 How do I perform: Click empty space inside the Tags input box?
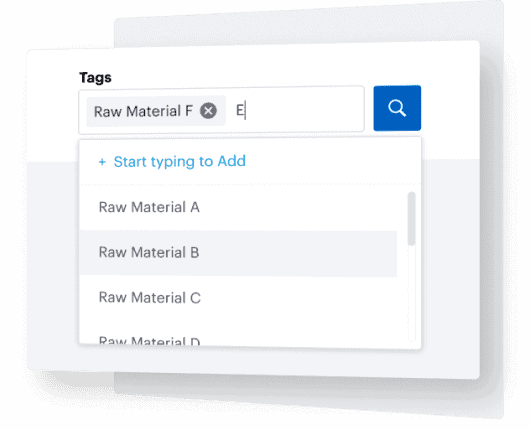coord(304,110)
